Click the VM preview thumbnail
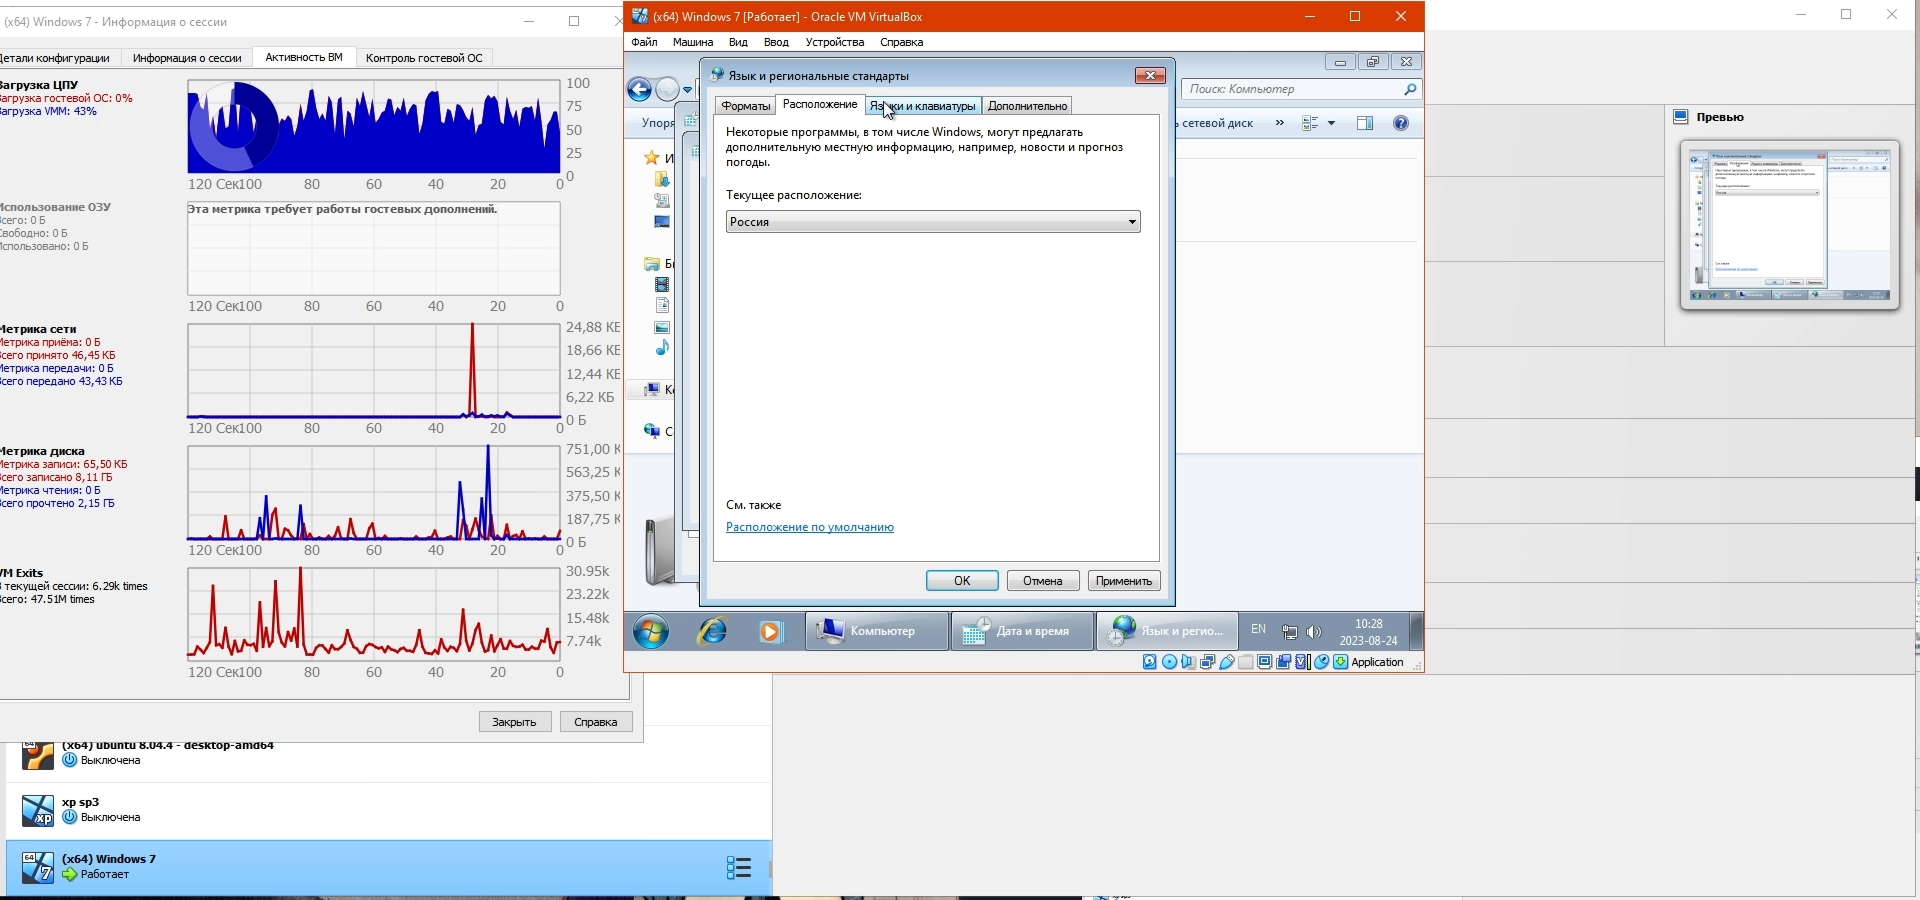Image resolution: width=1920 pixels, height=900 pixels. click(x=1789, y=225)
